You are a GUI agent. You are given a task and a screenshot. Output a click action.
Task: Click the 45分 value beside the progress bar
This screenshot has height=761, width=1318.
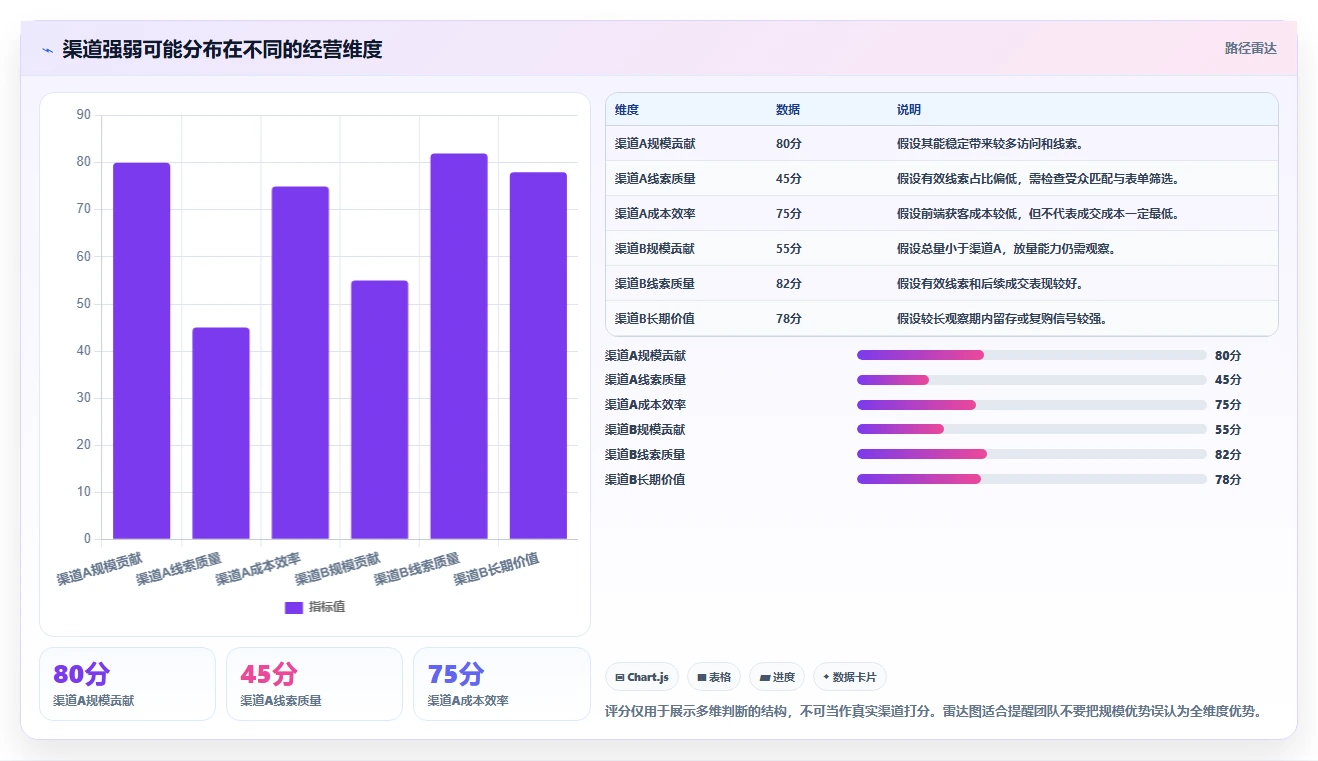(x=1228, y=380)
